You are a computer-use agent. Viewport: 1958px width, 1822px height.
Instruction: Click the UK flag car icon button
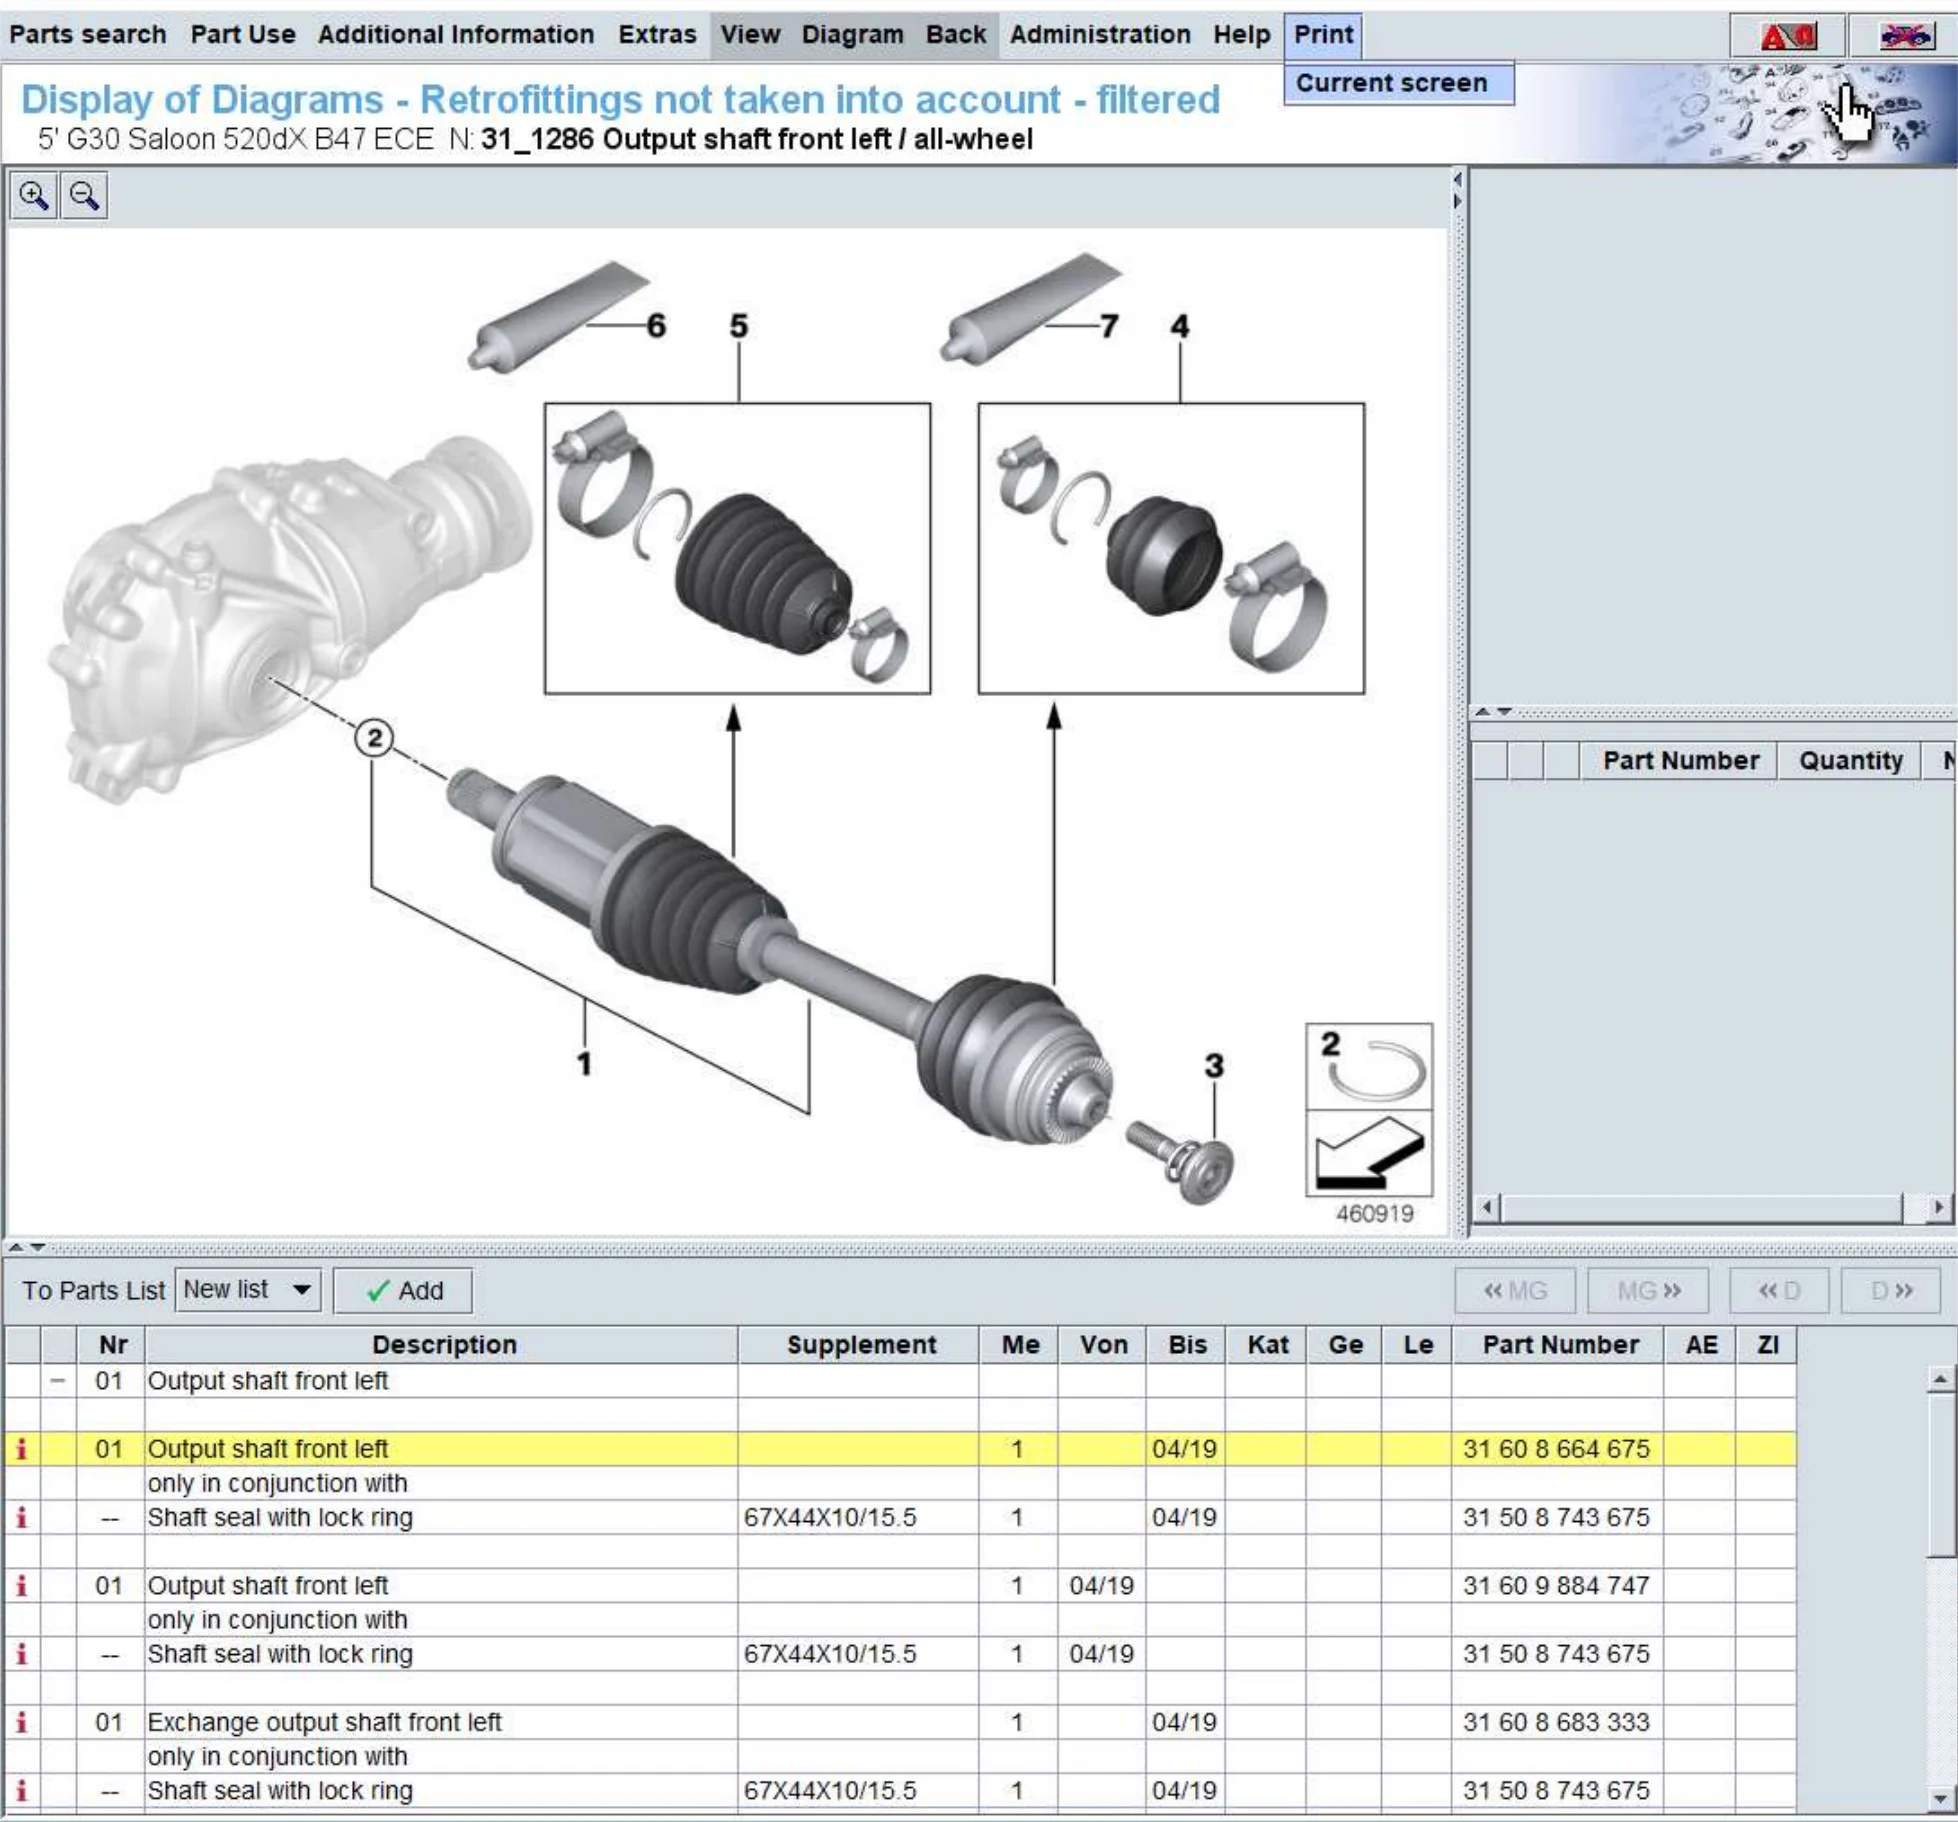tap(1904, 36)
